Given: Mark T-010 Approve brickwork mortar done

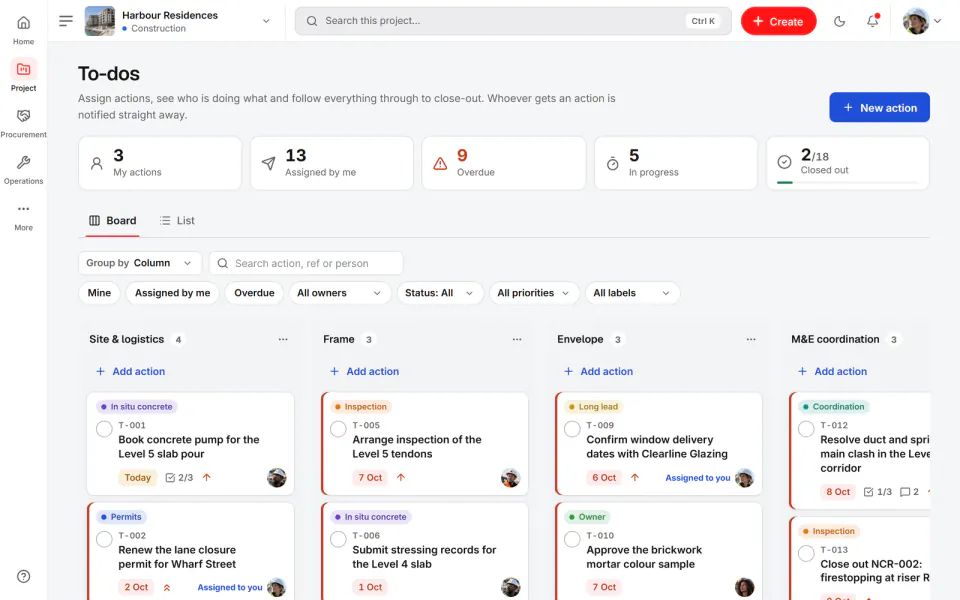Looking at the screenshot, I should [572, 539].
